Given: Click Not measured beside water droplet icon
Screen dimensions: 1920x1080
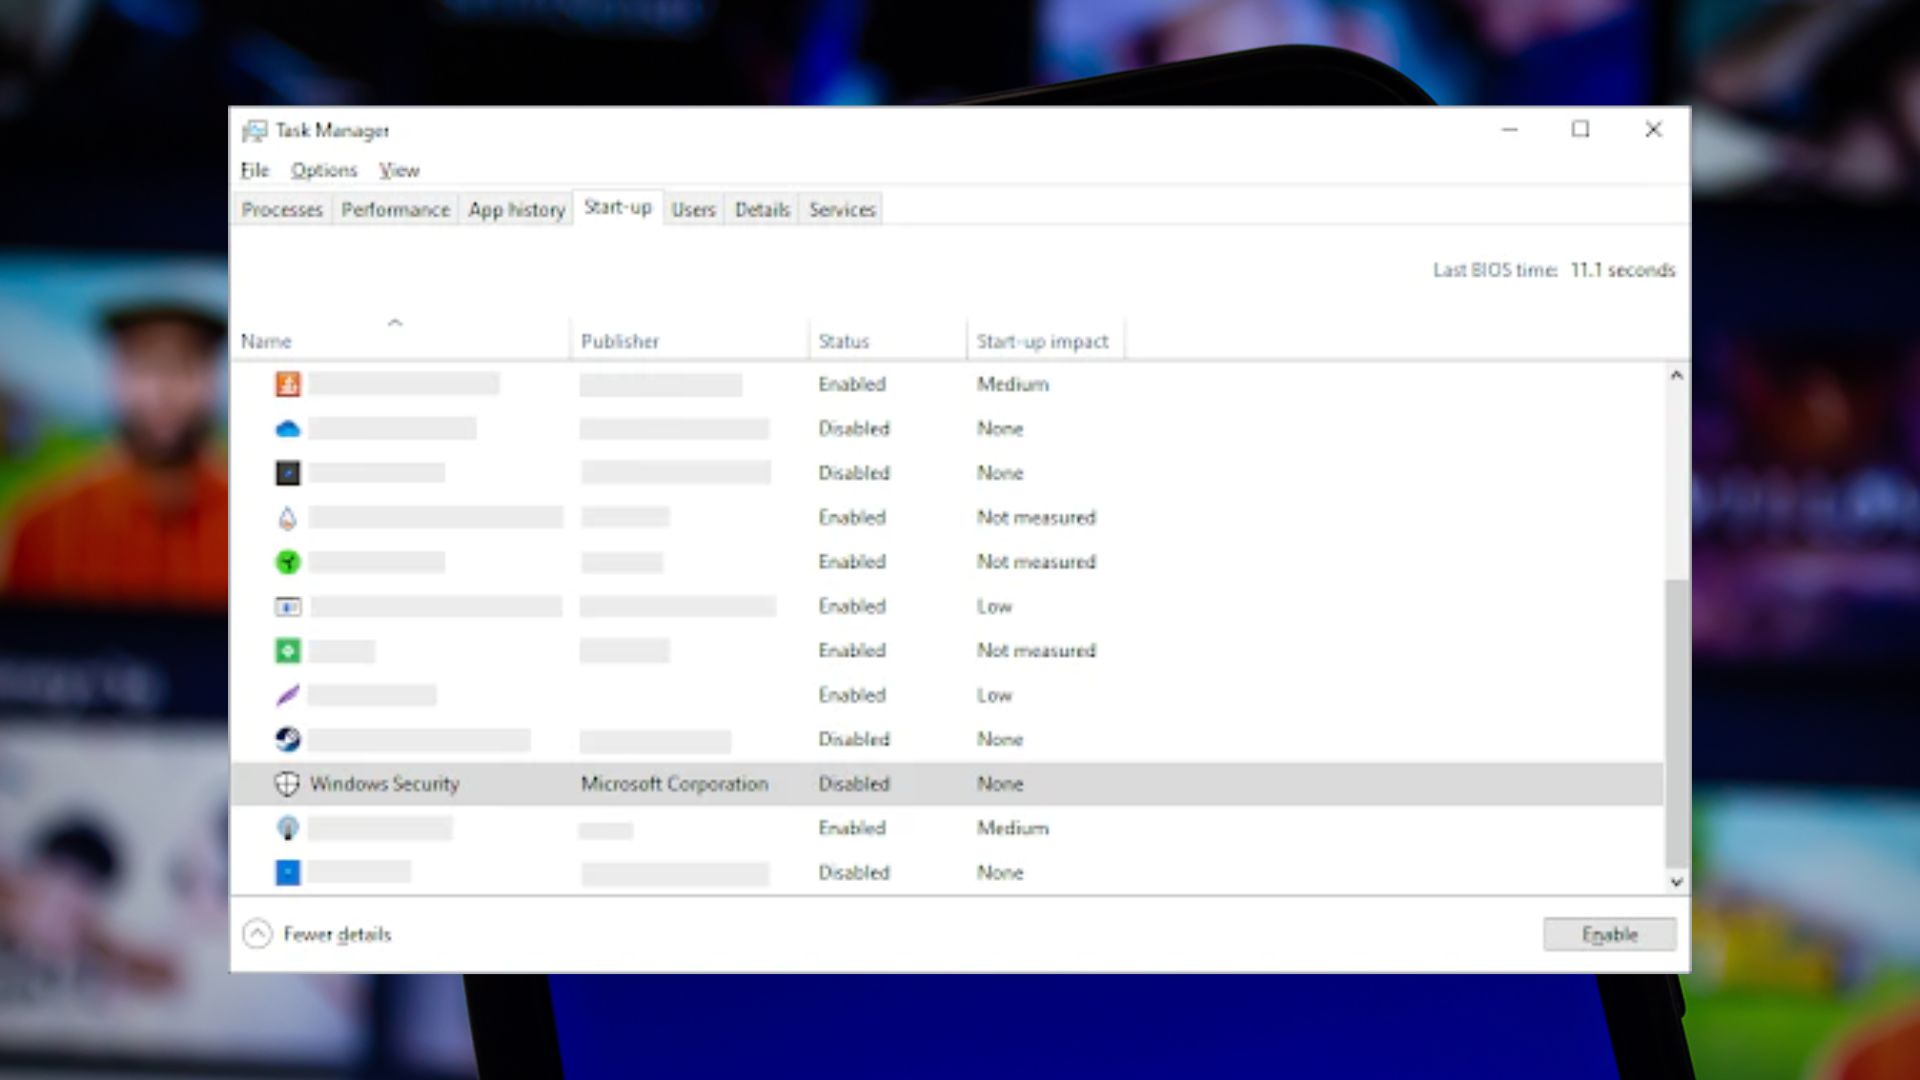Looking at the screenshot, I should pos(1036,518).
